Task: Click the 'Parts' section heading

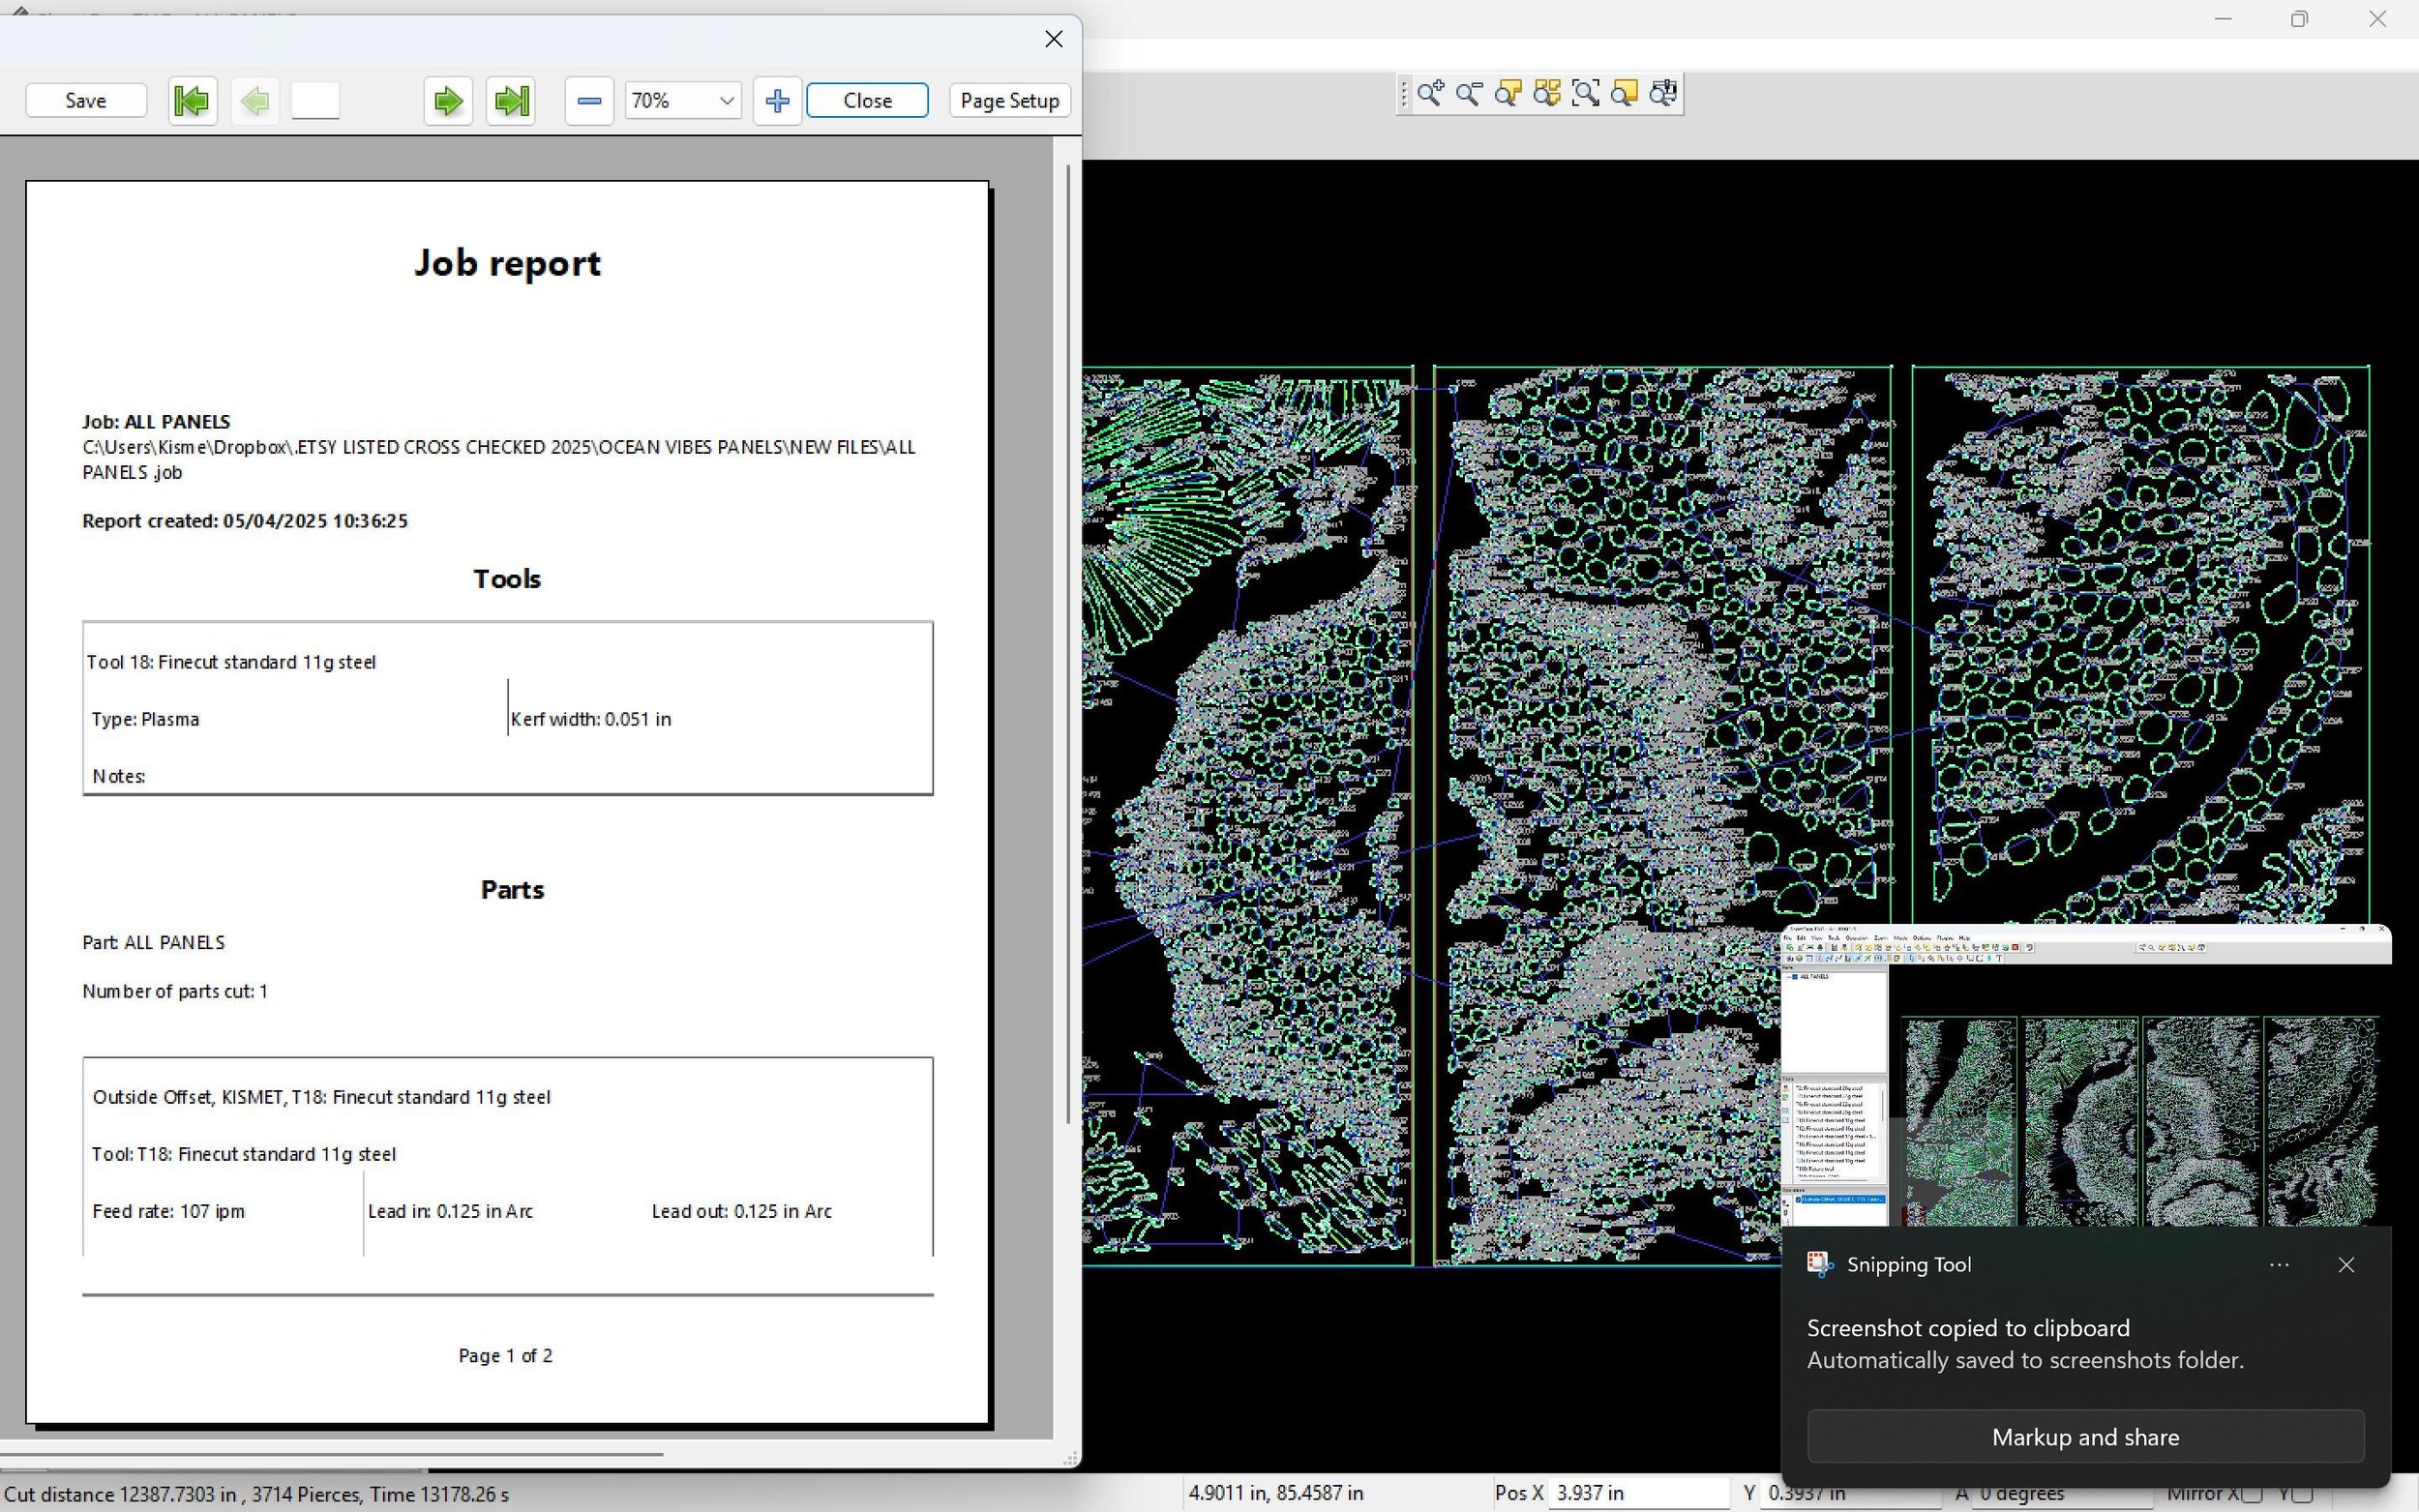Action: point(512,890)
